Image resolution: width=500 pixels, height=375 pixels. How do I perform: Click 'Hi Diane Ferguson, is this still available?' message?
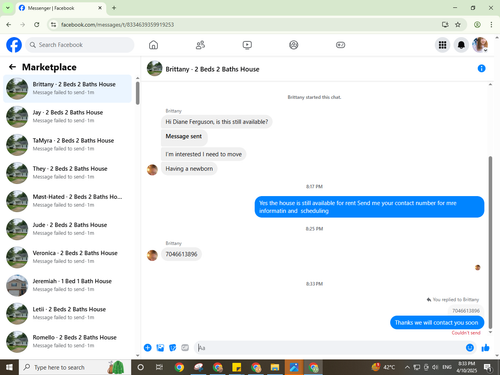coord(217,122)
